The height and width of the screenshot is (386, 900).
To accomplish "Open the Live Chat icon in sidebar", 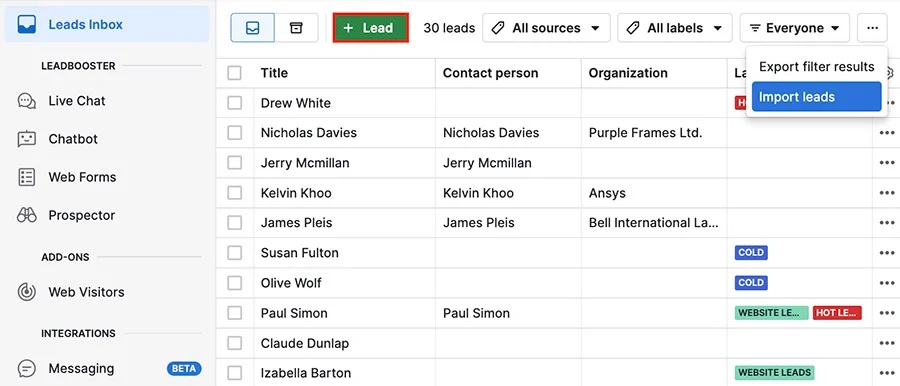I will point(26,101).
